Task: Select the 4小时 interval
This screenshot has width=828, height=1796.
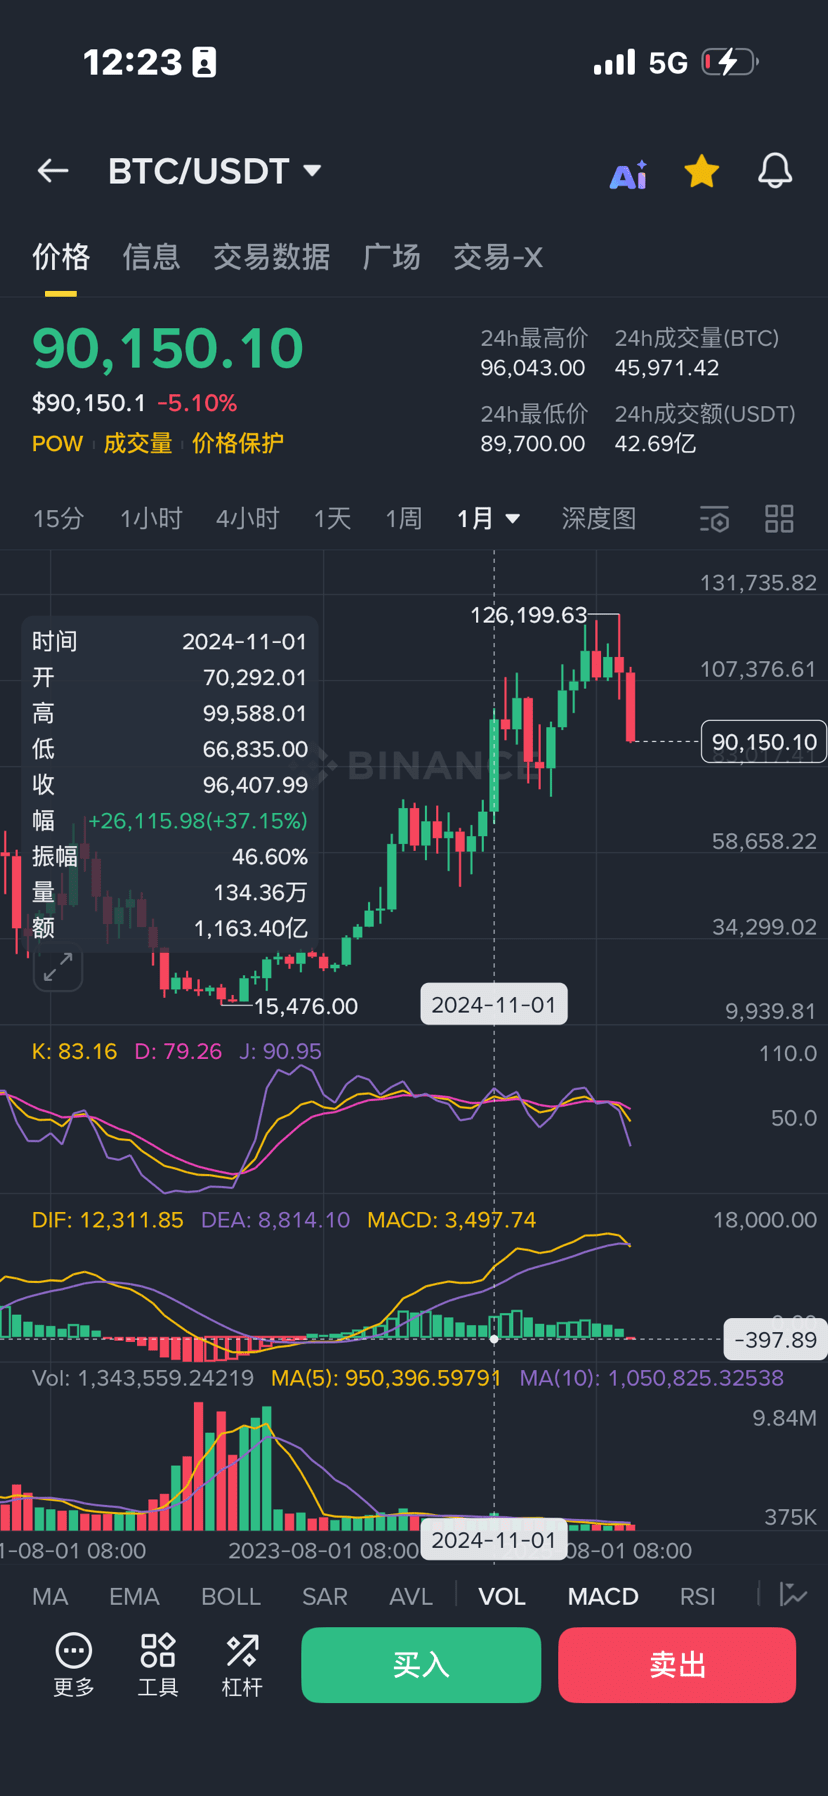Action: tap(247, 518)
